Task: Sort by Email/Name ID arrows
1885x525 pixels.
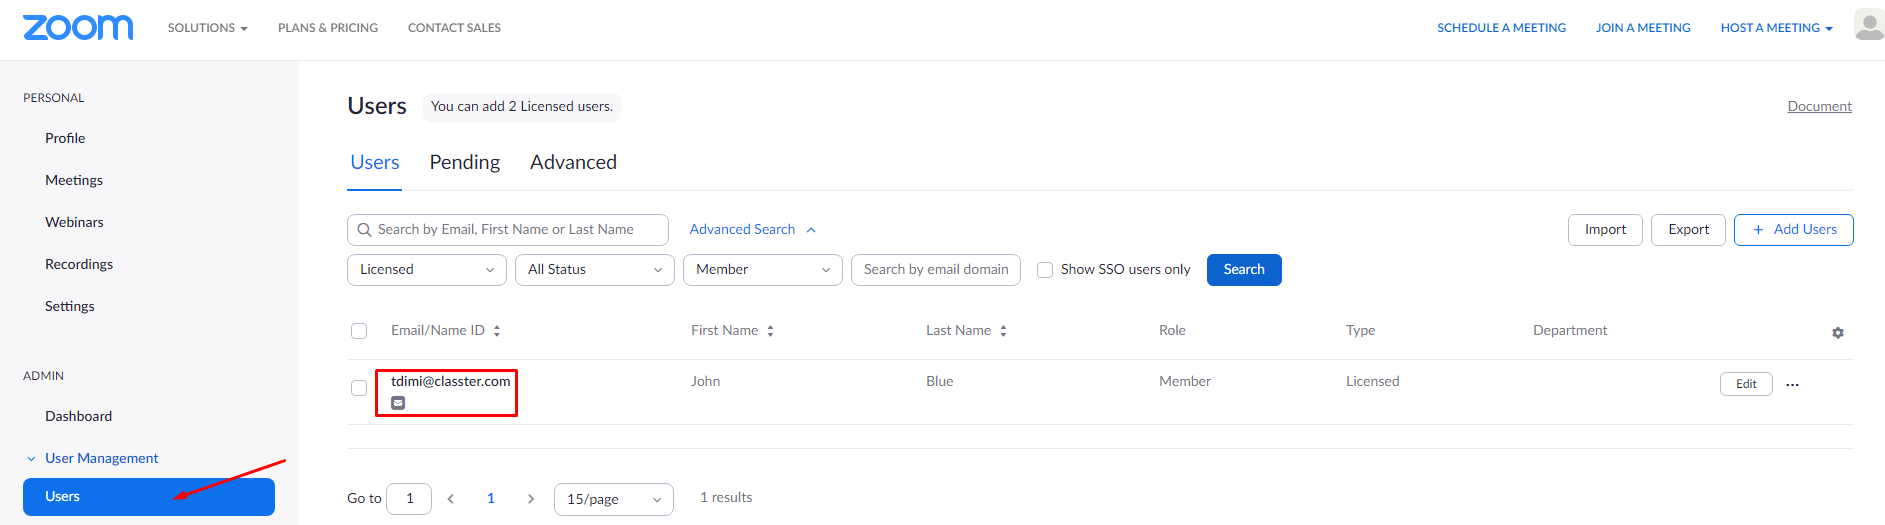Action: [497, 331]
